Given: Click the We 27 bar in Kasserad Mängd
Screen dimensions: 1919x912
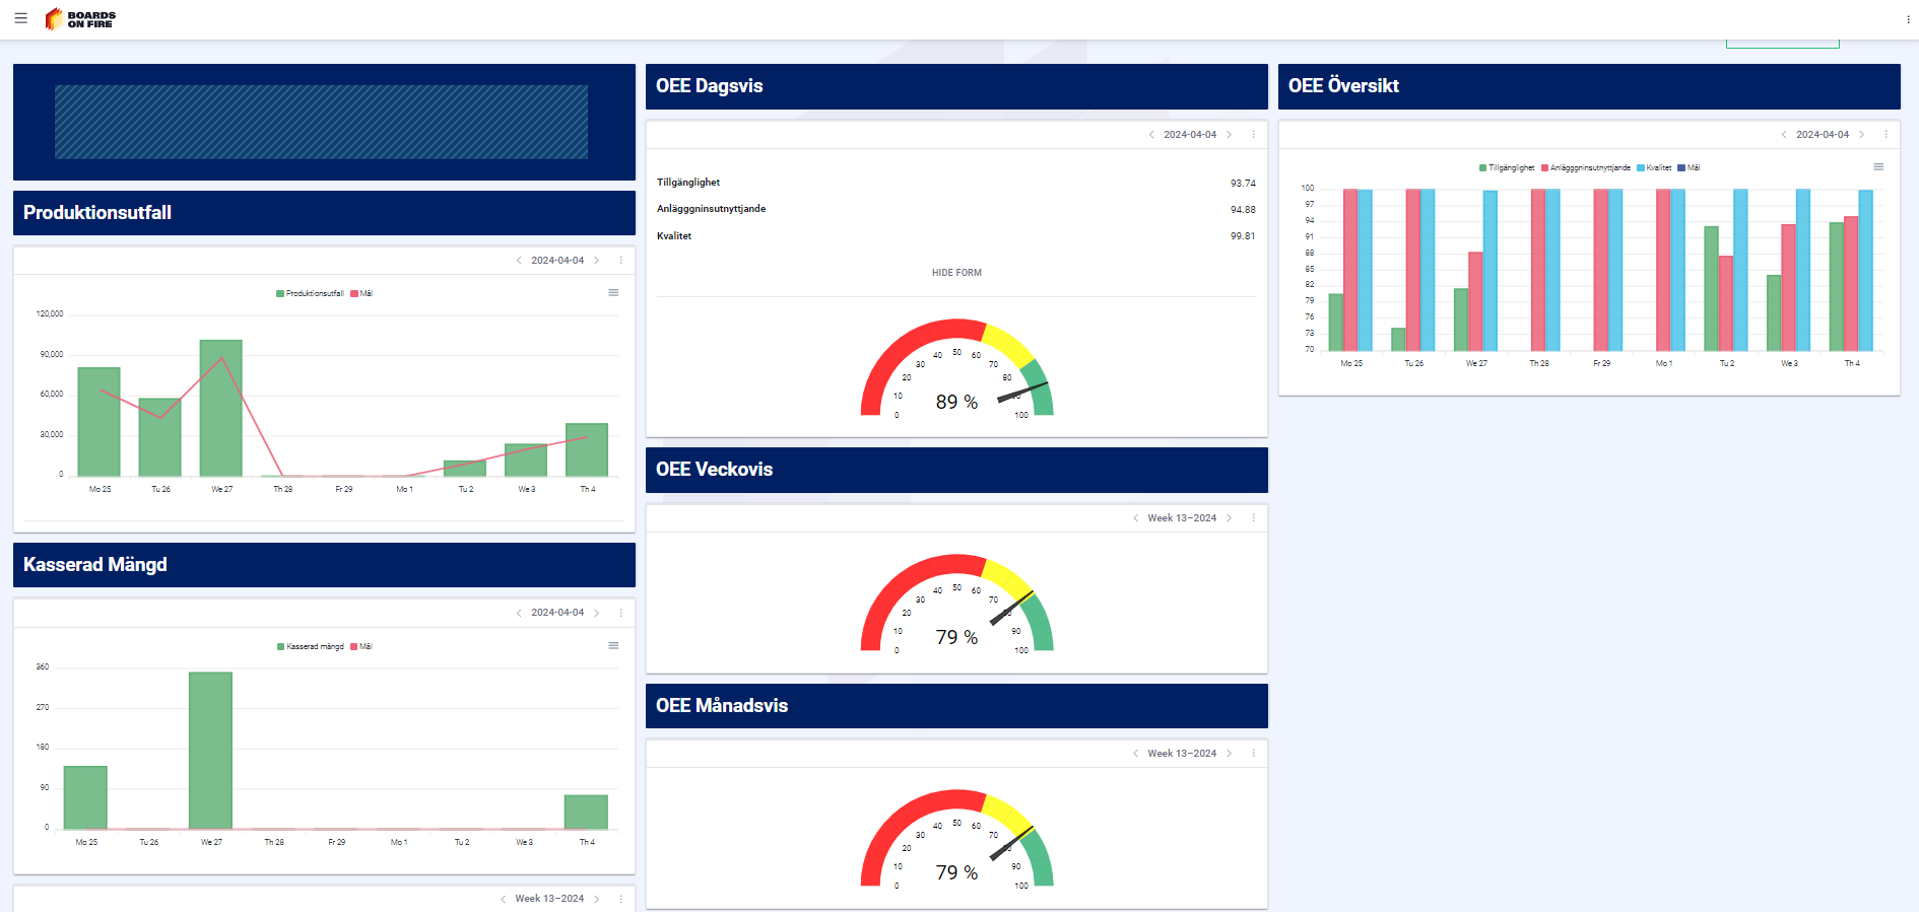Looking at the screenshot, I should pyautogui.click(x=211, y=750).
